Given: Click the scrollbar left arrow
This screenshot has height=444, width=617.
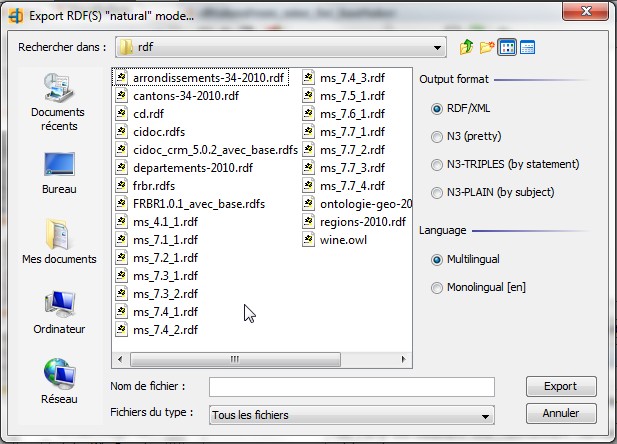Looking at the screenshot, I should (120, 359).
